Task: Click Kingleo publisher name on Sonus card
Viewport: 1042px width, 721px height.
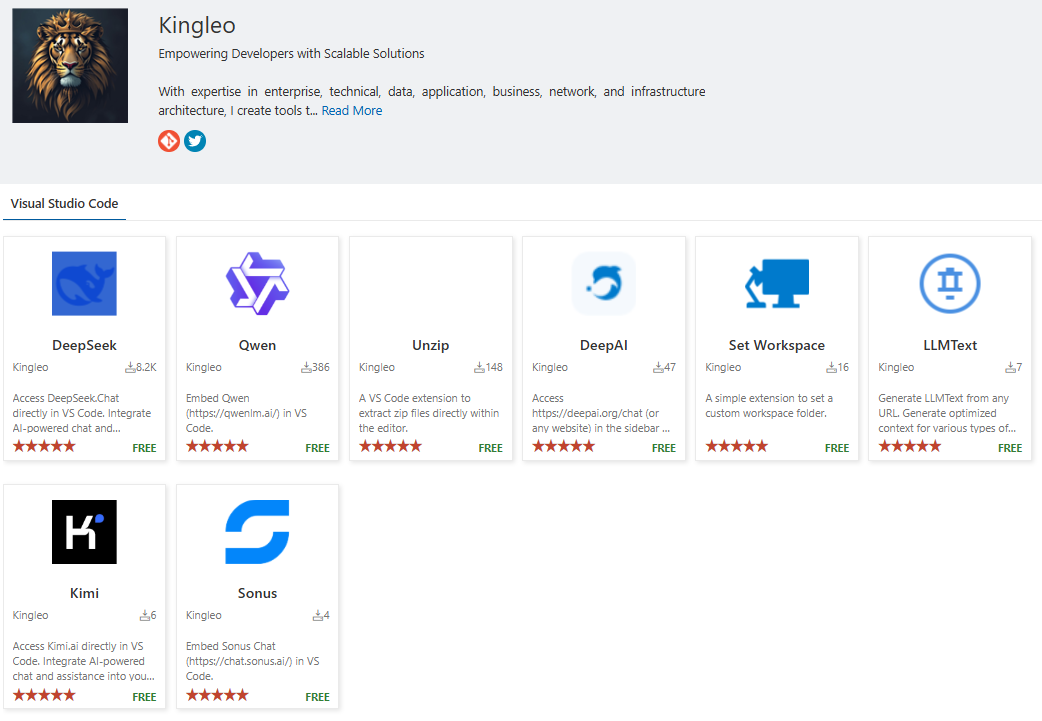Action: (203, 615)
